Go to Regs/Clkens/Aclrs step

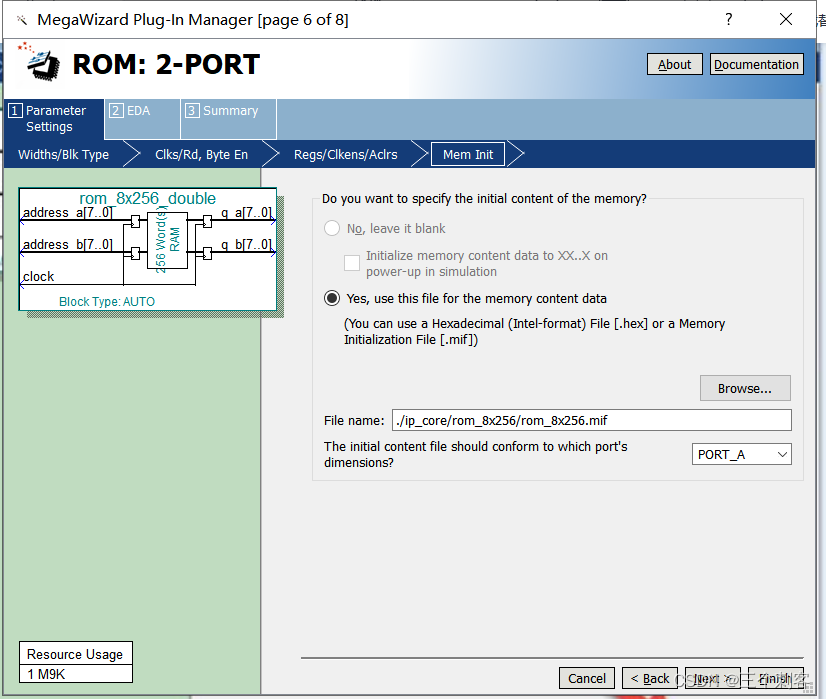[x=346, y=154]
